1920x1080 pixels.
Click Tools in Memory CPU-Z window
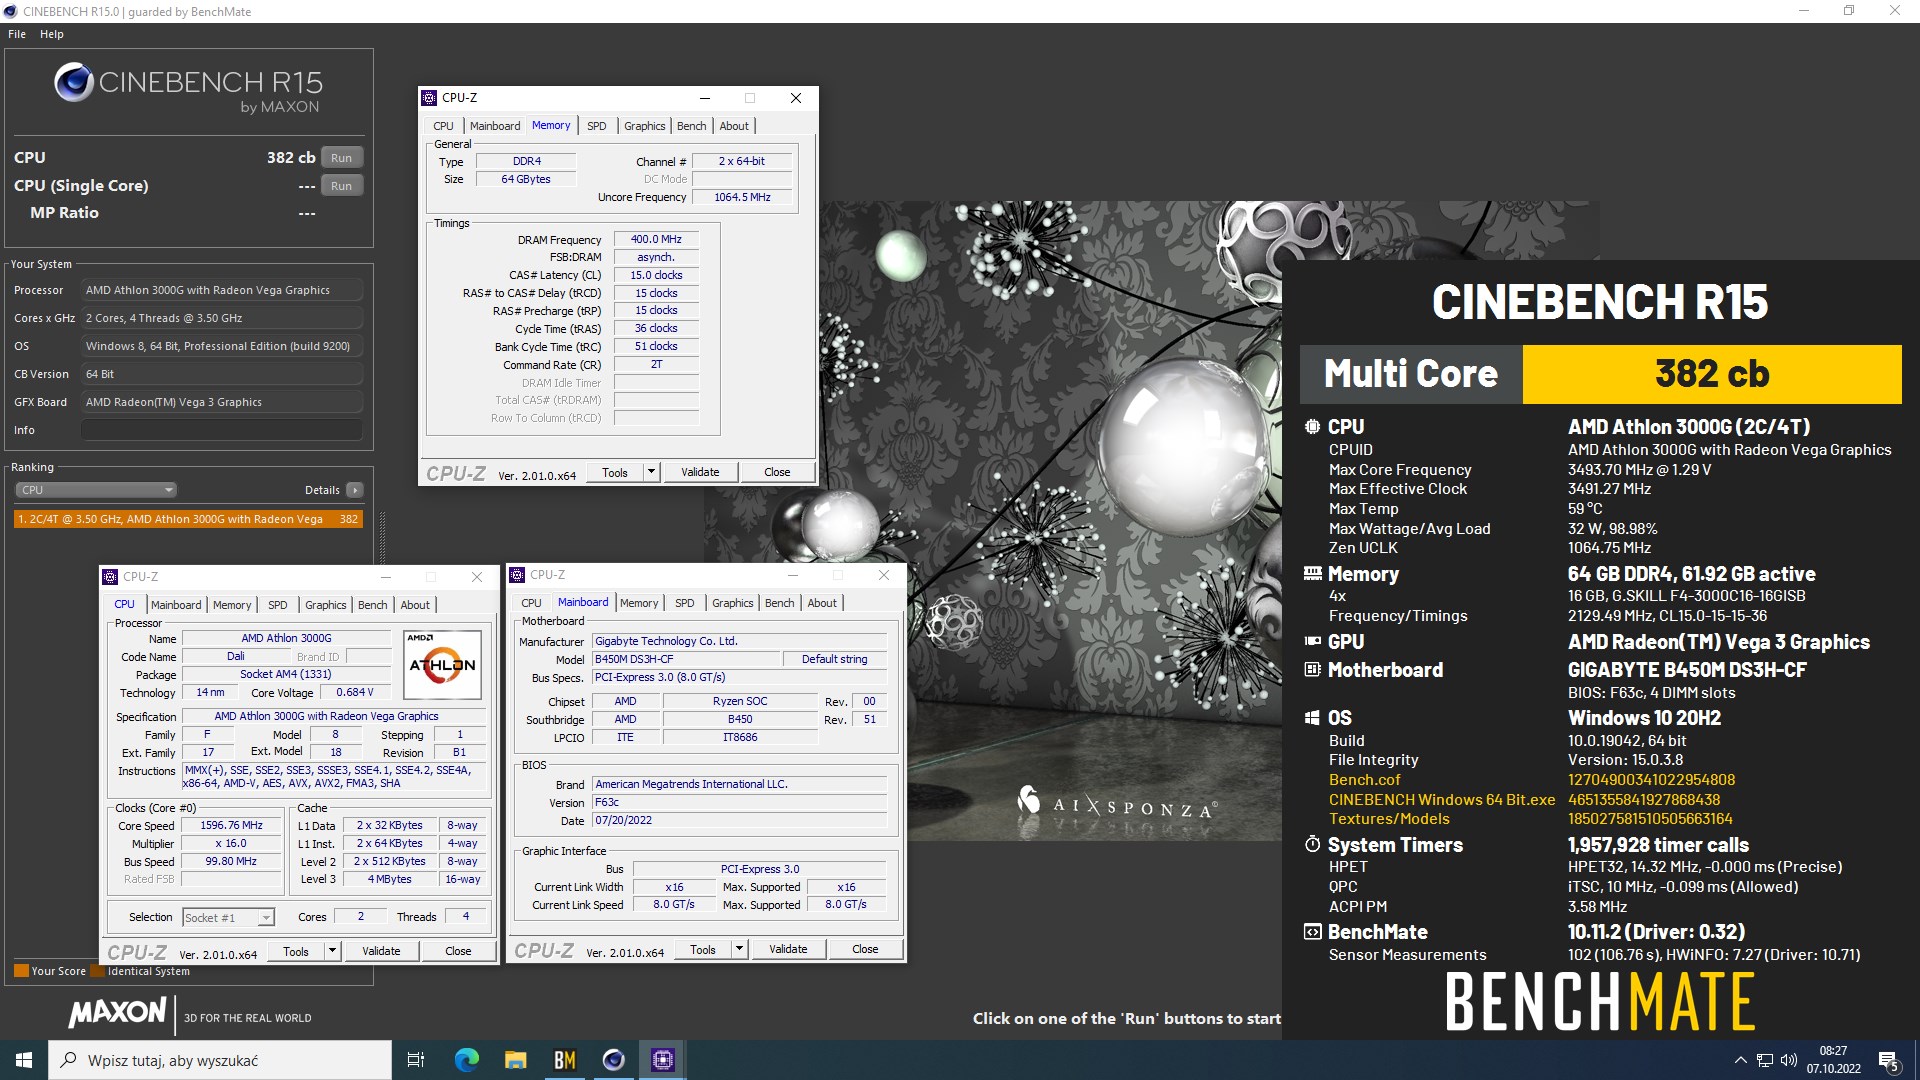[615, 472]
